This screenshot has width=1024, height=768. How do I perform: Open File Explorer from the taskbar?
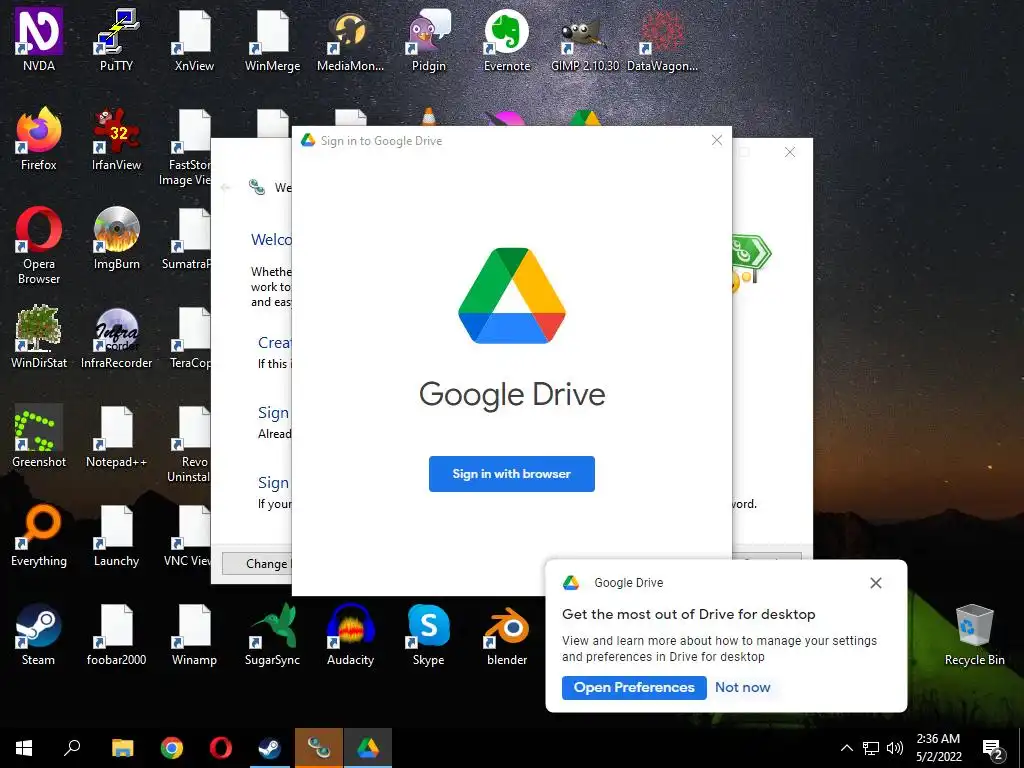pos(122,748)
